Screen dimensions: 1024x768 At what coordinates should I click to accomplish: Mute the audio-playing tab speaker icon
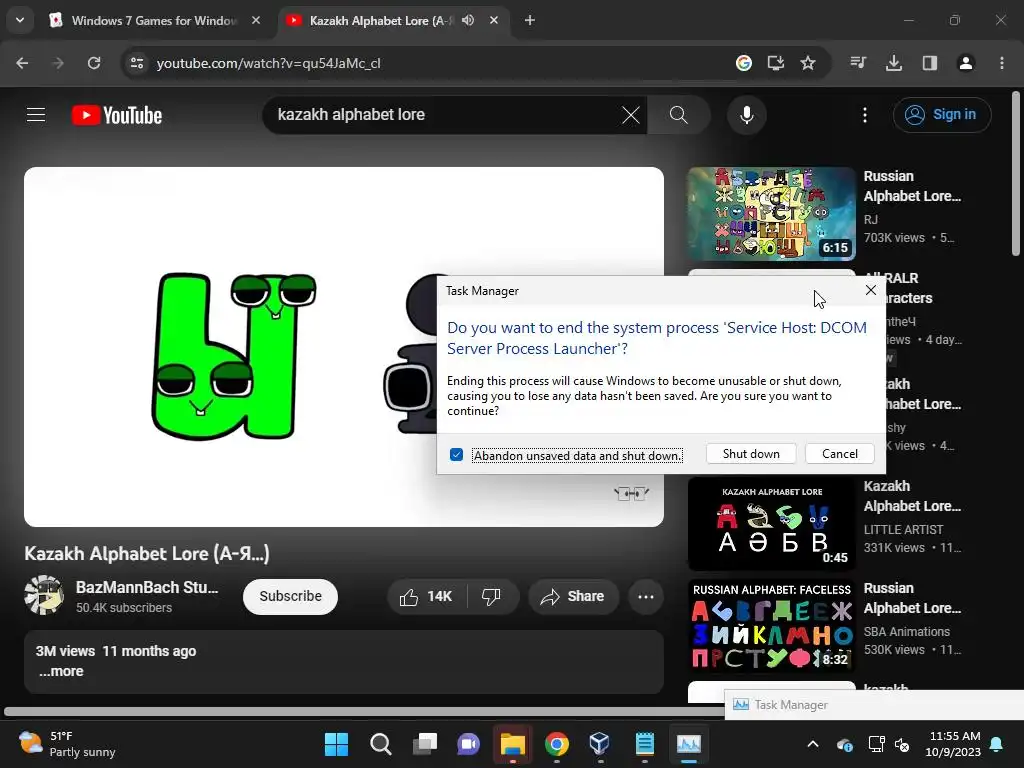point(468,21)
